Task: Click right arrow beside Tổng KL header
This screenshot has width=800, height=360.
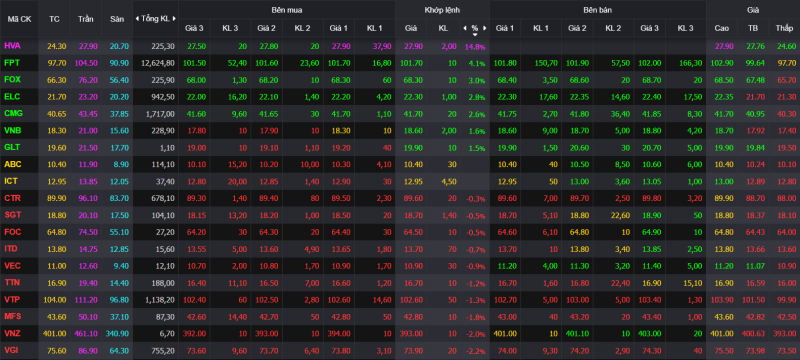Action: point(174,19)
